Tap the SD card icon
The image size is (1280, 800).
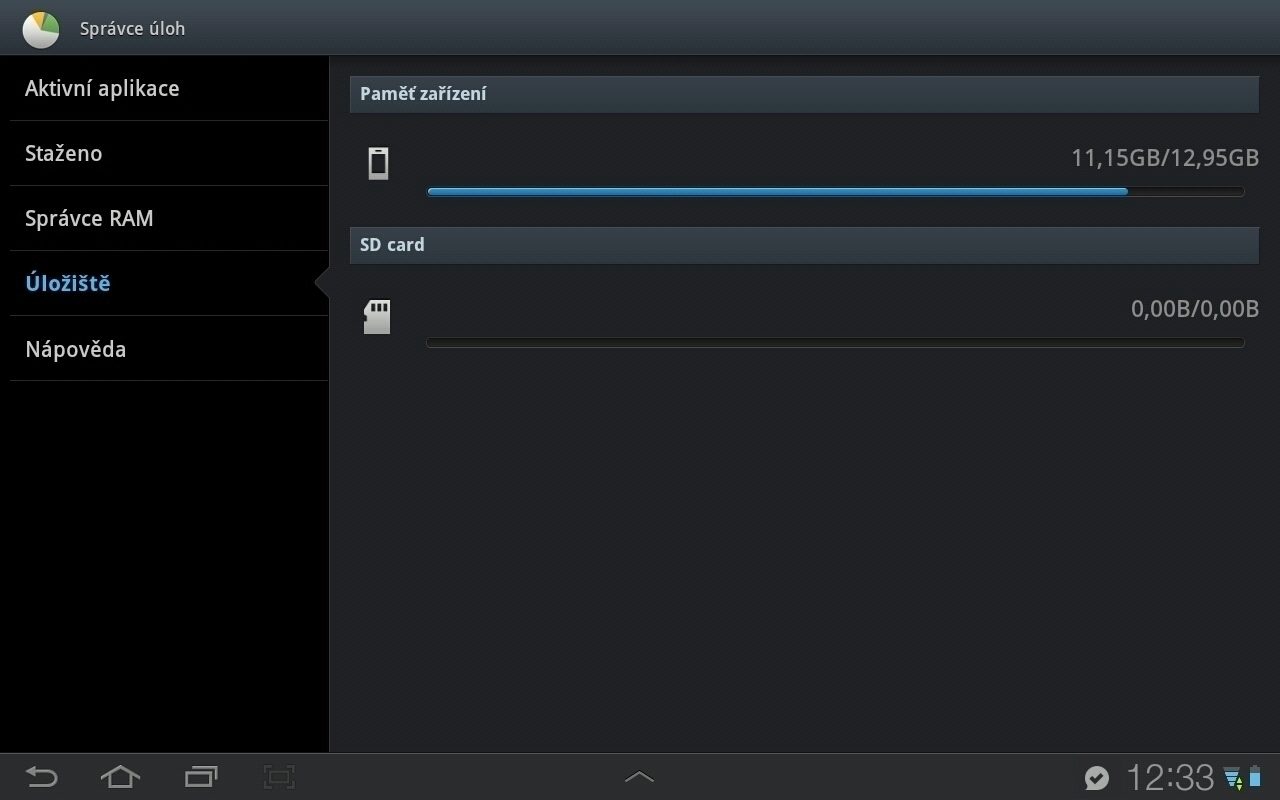377,317
